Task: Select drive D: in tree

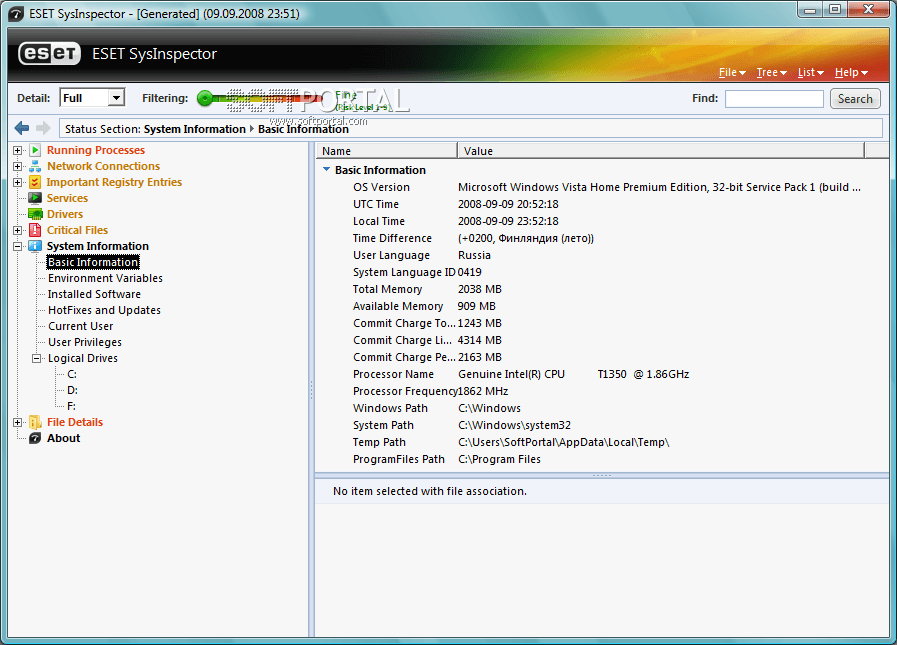Action: pos(72,390)
